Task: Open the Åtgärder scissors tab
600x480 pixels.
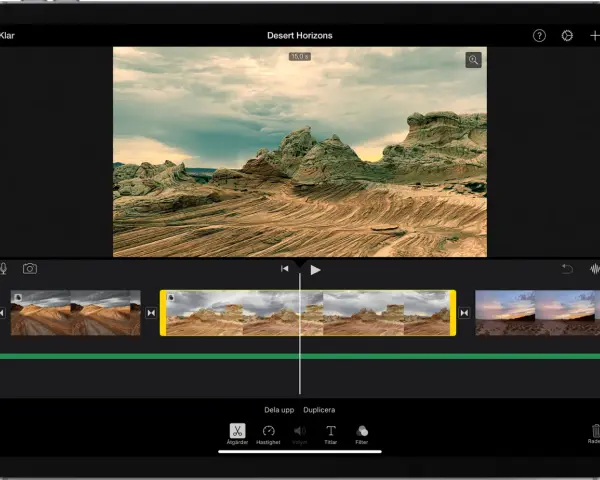Action: point(237,434)
